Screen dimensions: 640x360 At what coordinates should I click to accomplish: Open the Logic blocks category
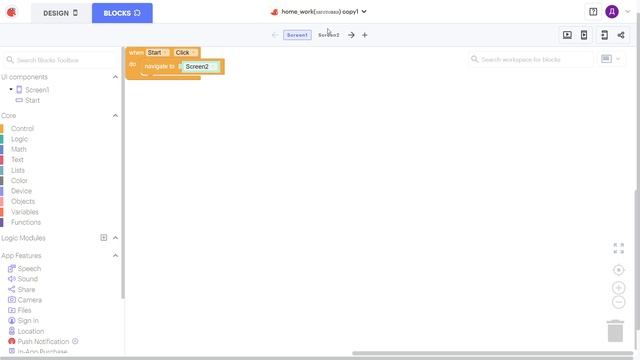[19, 139]
